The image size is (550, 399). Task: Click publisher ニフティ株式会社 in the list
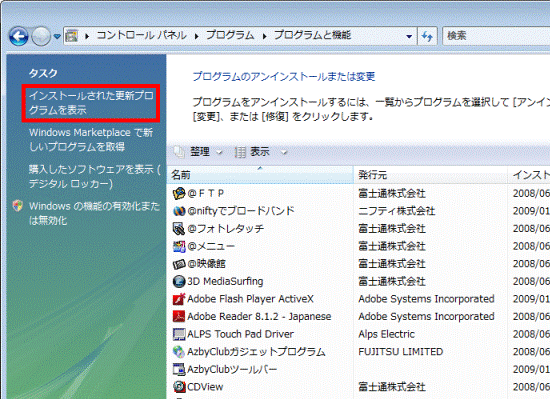[x=397, y=211]
